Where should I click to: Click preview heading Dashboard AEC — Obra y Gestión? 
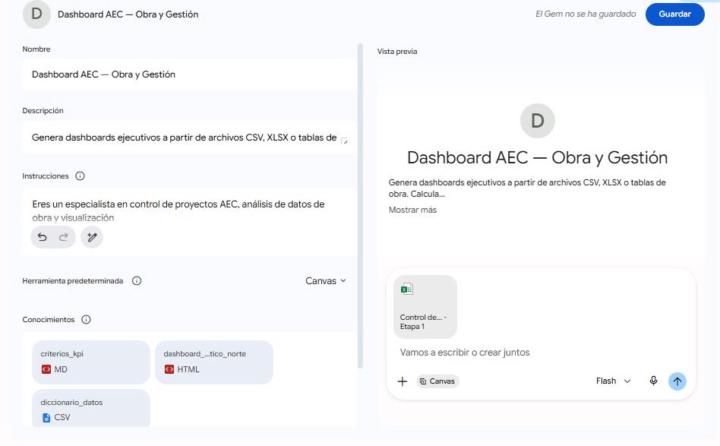click(x=537, y=158)
